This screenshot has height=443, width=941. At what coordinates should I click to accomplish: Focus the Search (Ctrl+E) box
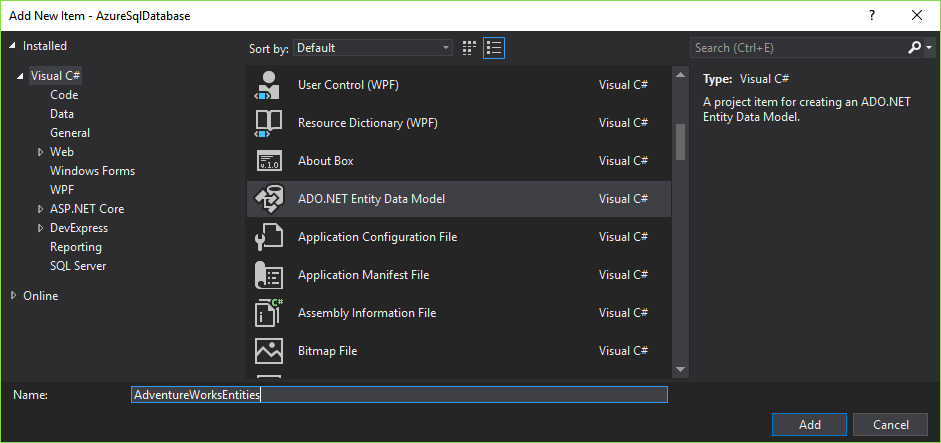(798, 48)
